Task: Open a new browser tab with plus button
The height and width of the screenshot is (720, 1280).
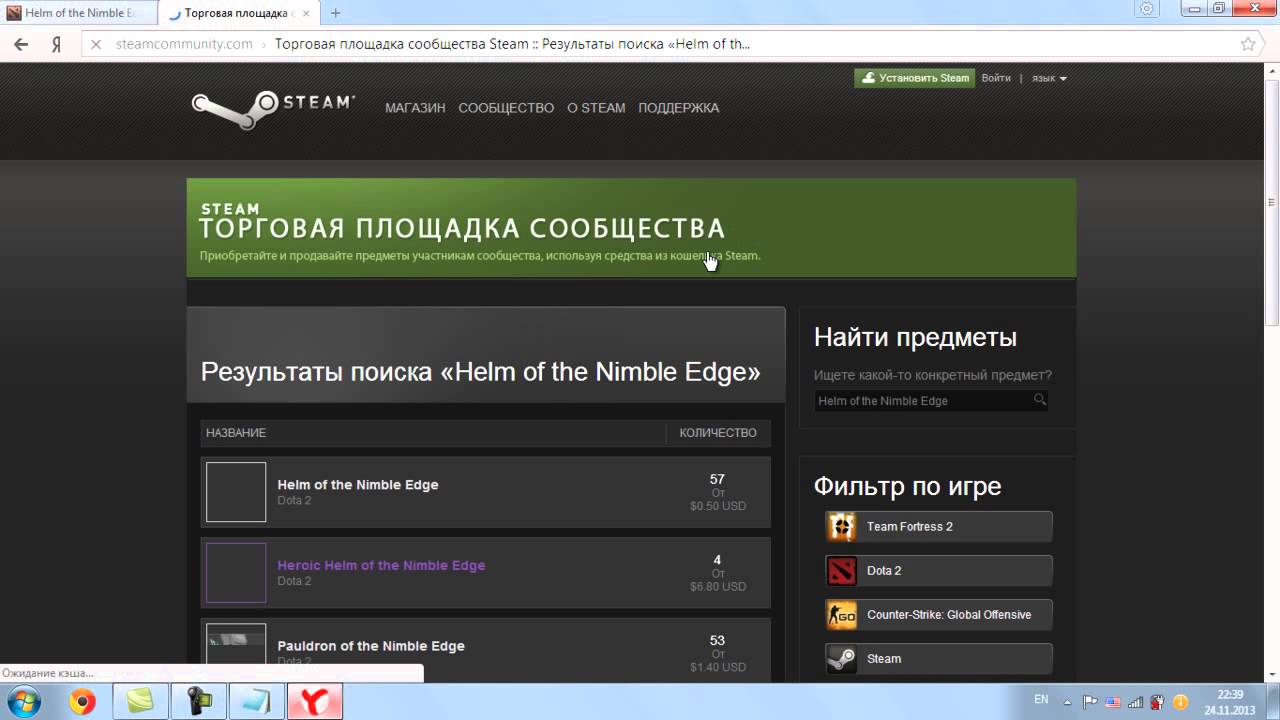Action: pos(335,13)
